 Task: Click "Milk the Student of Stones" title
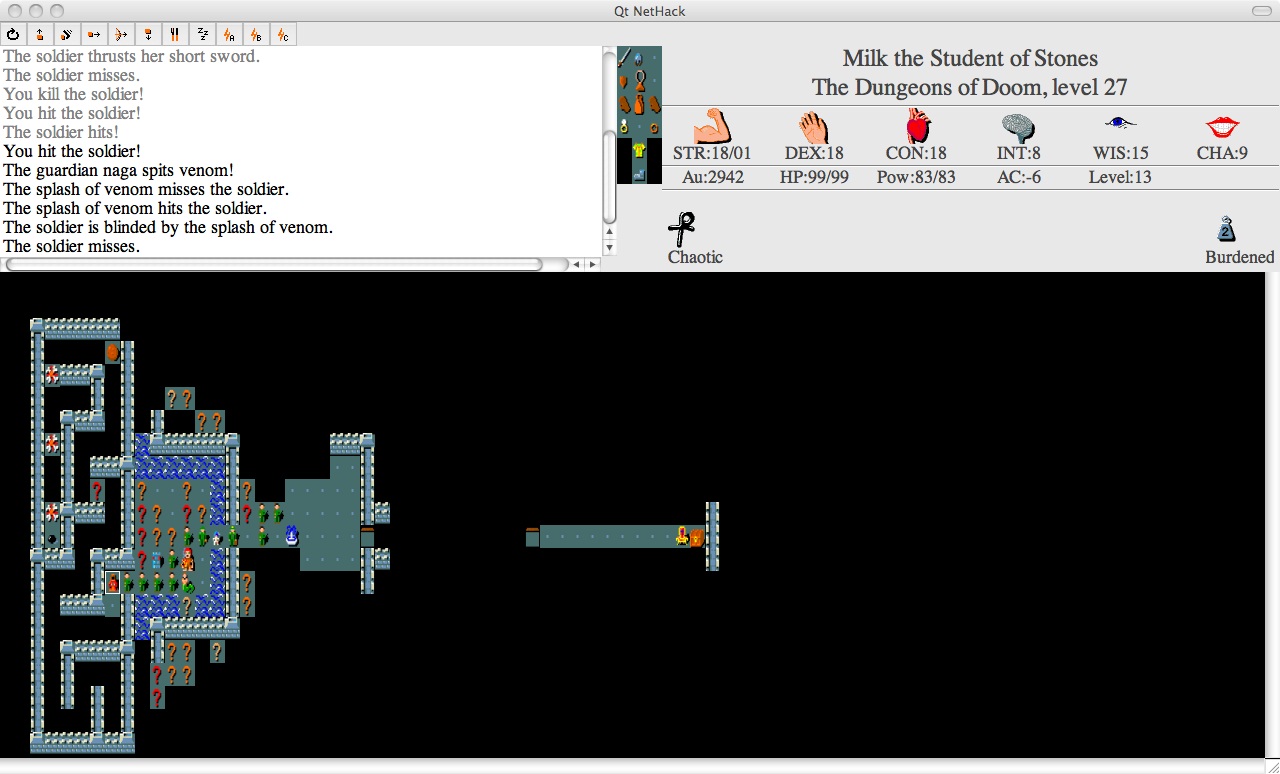[x=970, y=58]
